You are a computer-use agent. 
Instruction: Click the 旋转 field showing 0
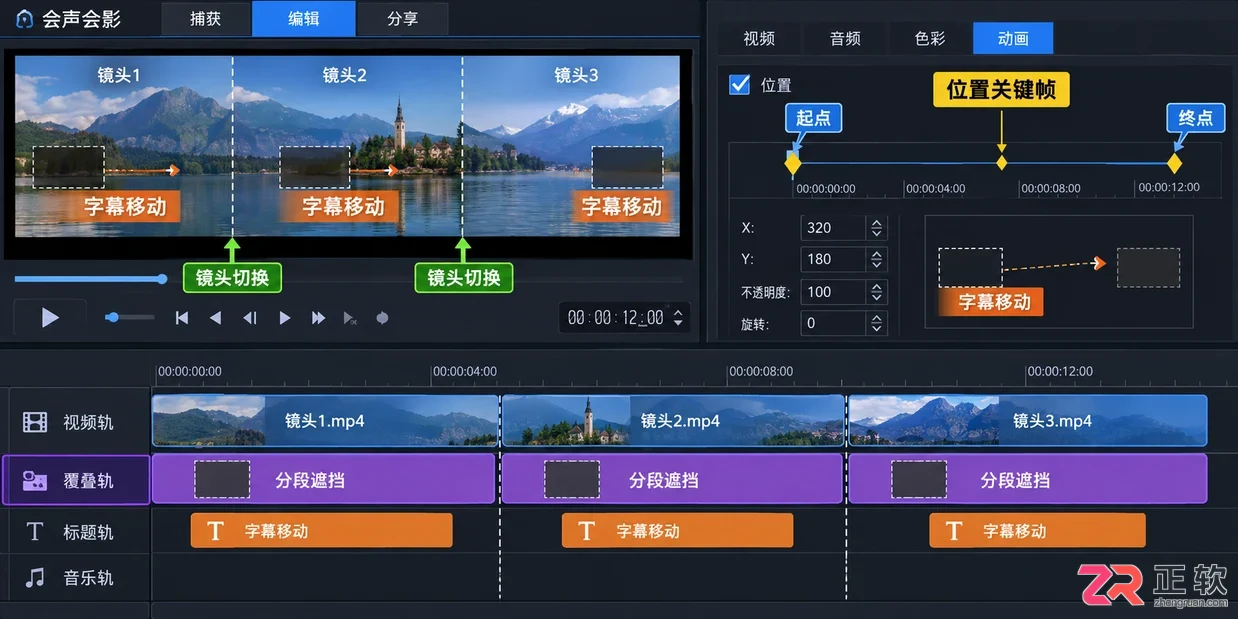(x=832, y=324)
